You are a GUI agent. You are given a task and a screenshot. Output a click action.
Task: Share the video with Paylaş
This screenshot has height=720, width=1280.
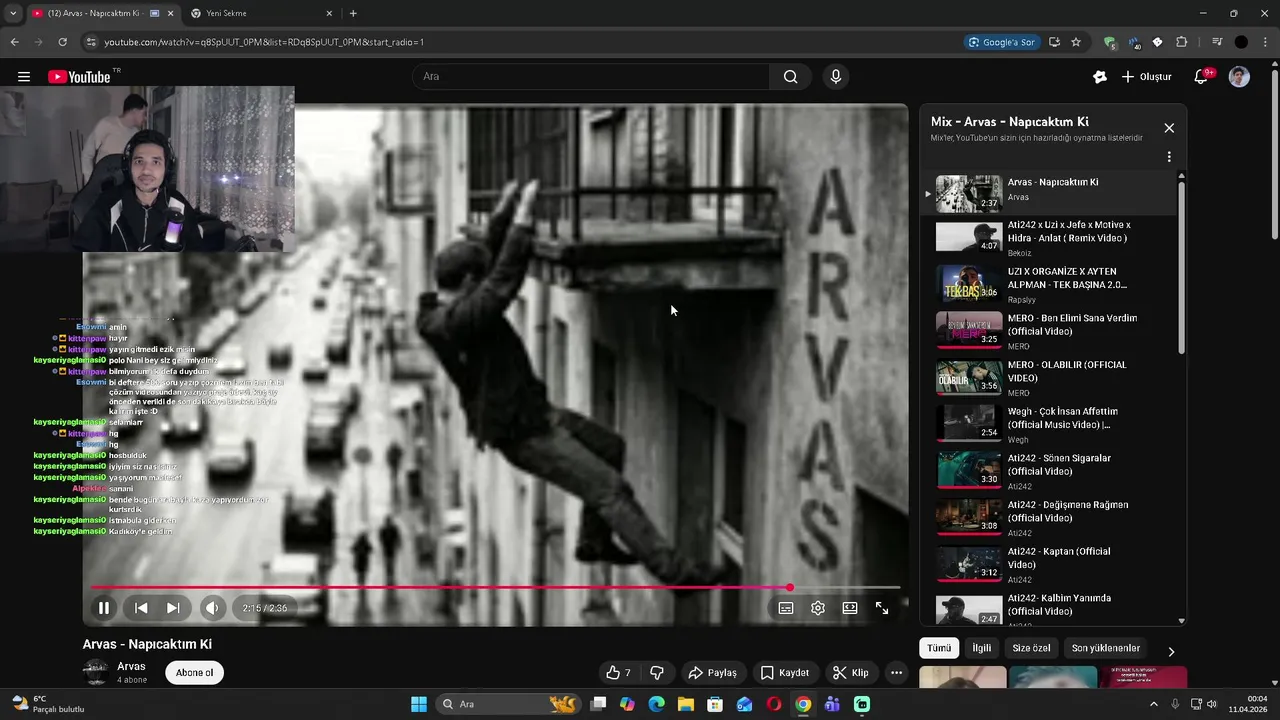coord(713,673)
